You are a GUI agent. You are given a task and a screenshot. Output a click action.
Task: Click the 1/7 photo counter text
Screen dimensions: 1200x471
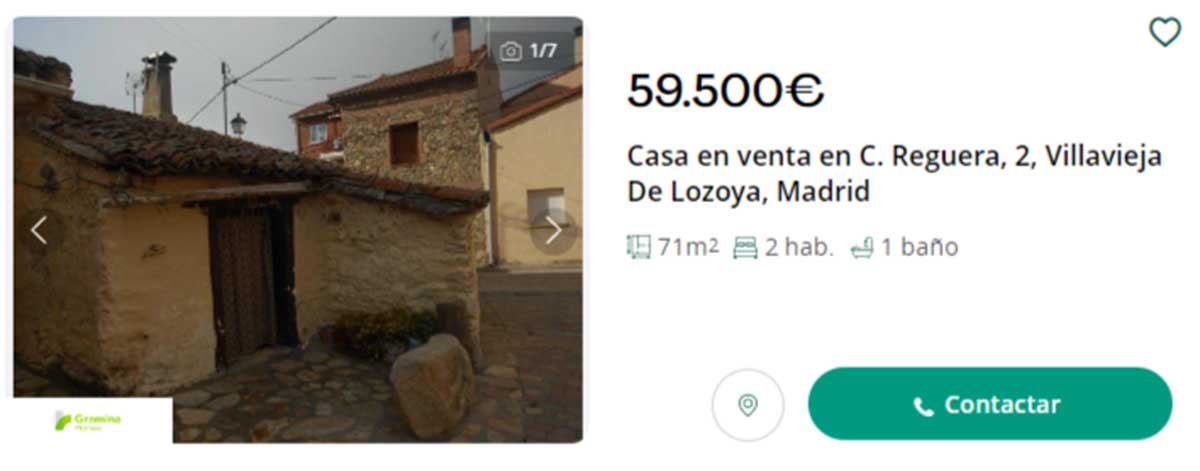[543, 51]
